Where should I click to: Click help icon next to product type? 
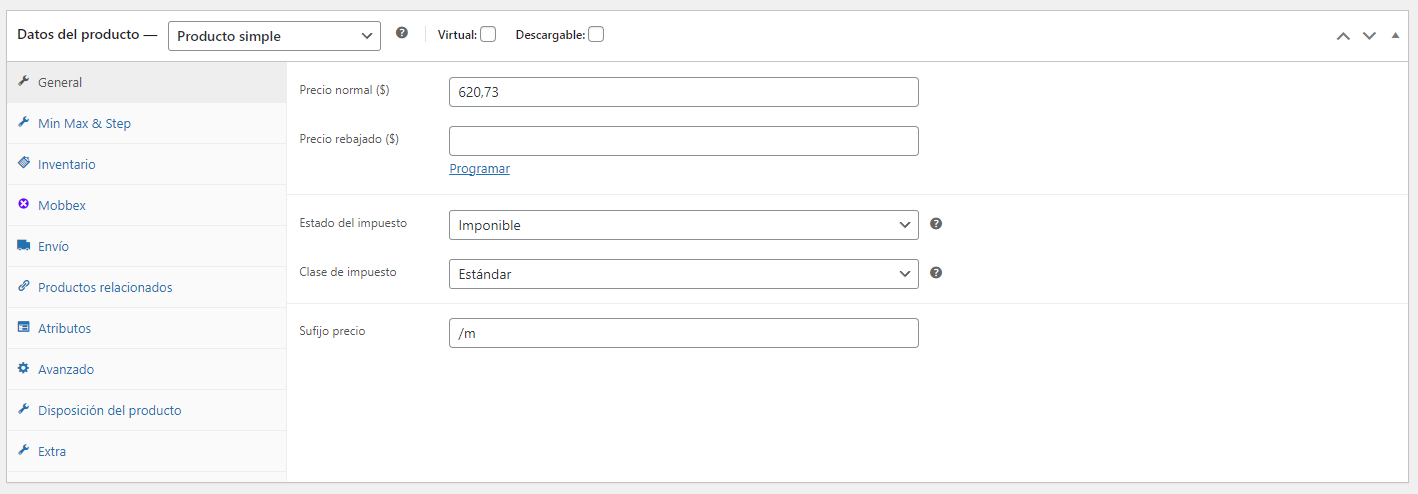click(x=402, y=33)
